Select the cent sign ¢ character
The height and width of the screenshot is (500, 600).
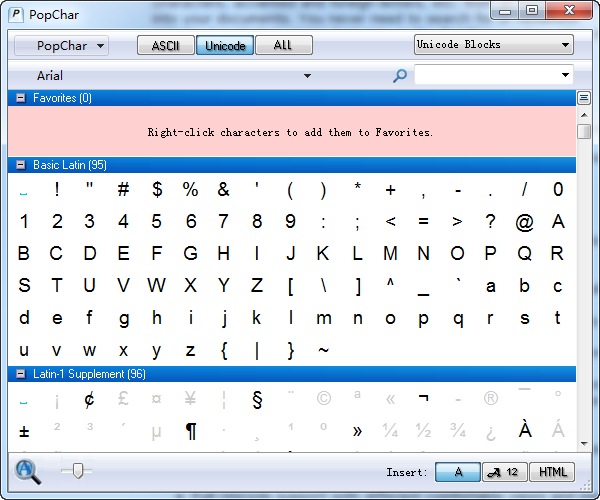tap(90, 400)
